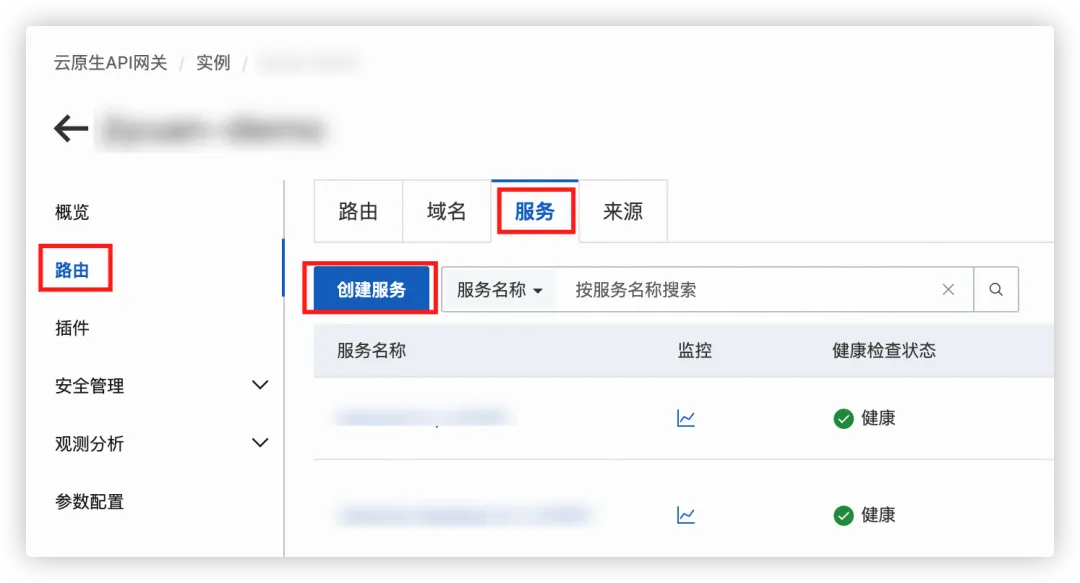Screen dimensions: 1080x583
Task: Switch to the 来源 tab
Action: [x=623, y=212]
